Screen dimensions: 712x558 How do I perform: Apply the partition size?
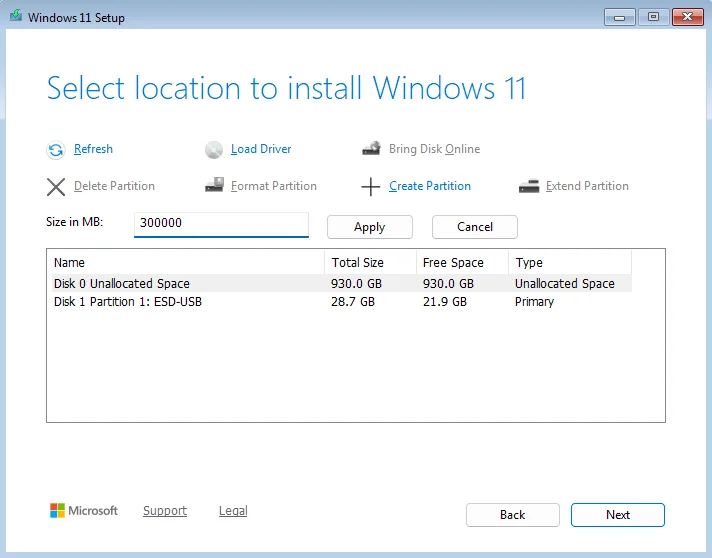click(370, 227)
